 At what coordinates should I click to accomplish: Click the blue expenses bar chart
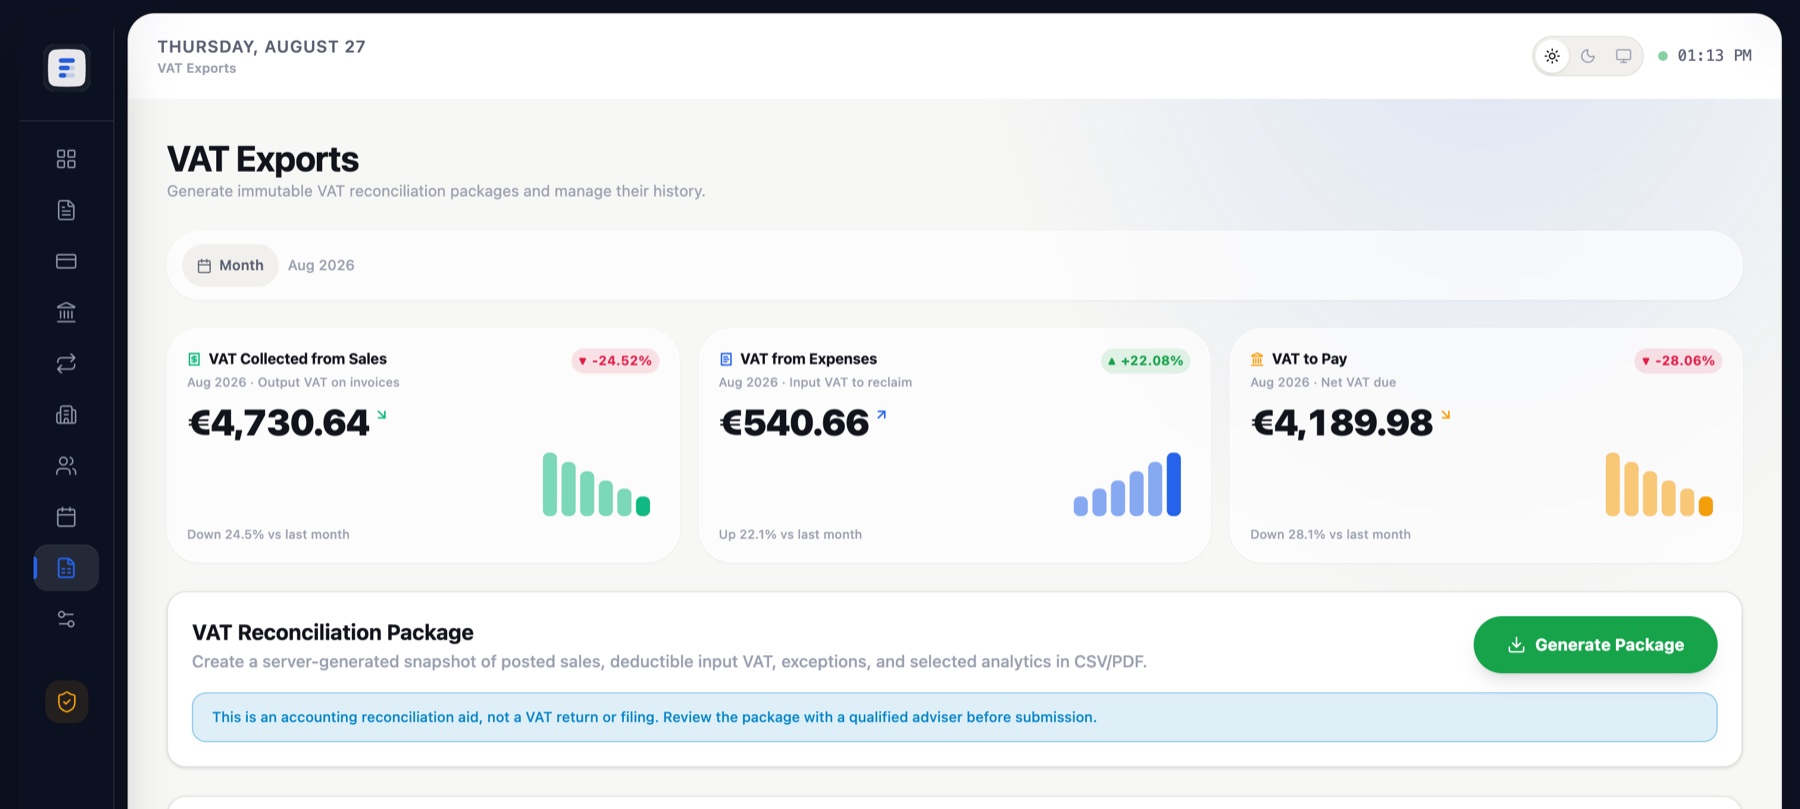1127,484
